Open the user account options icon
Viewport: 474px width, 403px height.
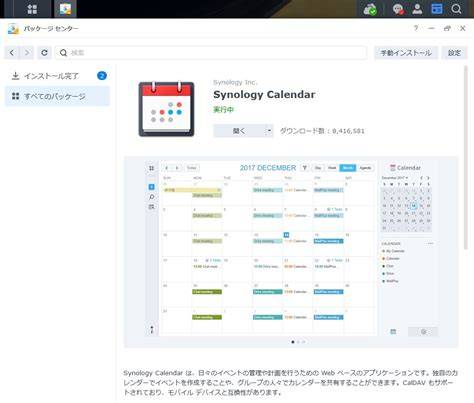tap(417, 9)
